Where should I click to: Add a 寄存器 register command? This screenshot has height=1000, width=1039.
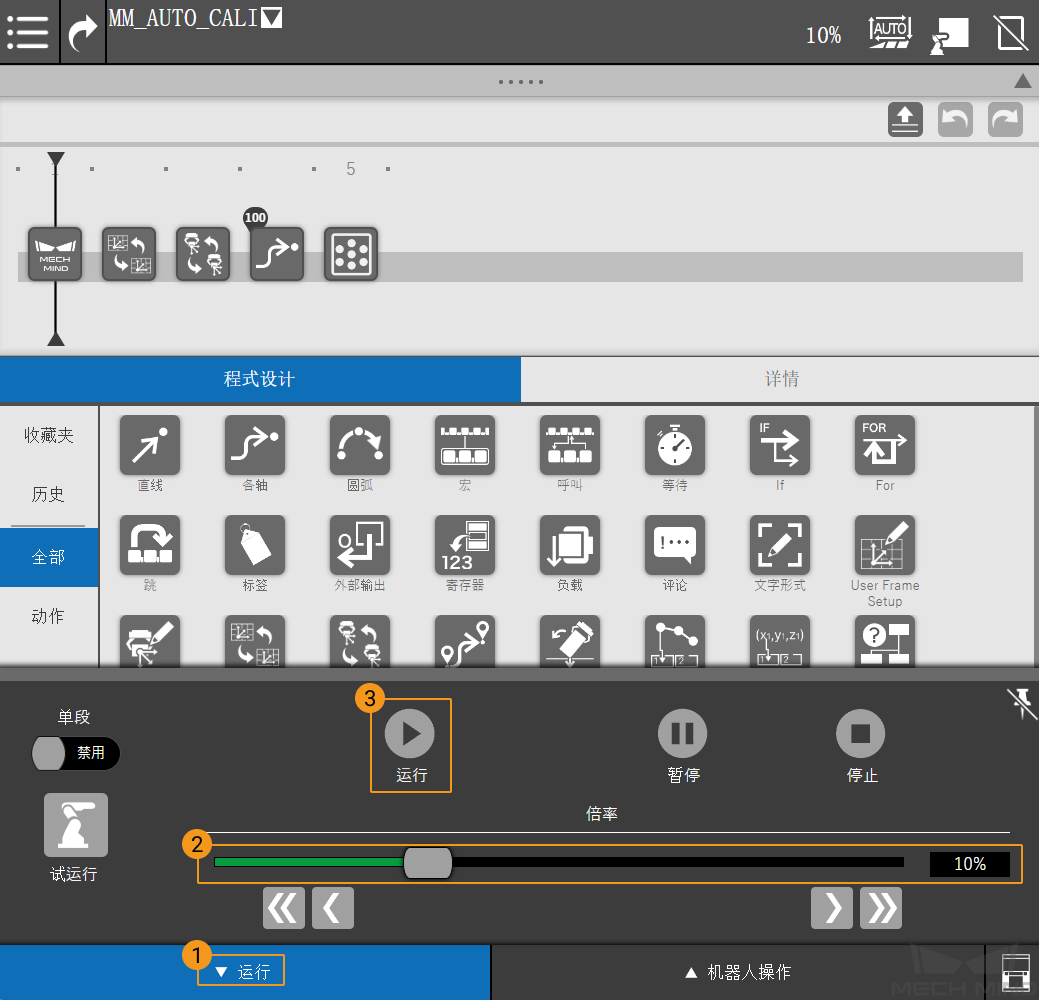[x=465, y=545]
